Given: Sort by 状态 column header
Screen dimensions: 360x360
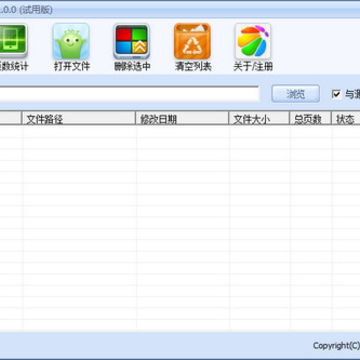Looking at the screenshot, I should [x=346, y=118].
